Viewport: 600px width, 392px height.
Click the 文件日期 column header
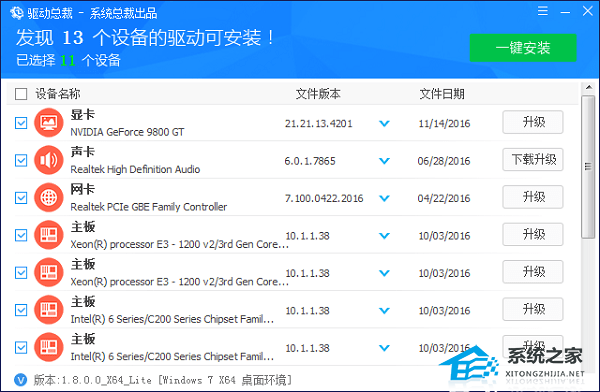pyautogui.click(x=442, y=94)
